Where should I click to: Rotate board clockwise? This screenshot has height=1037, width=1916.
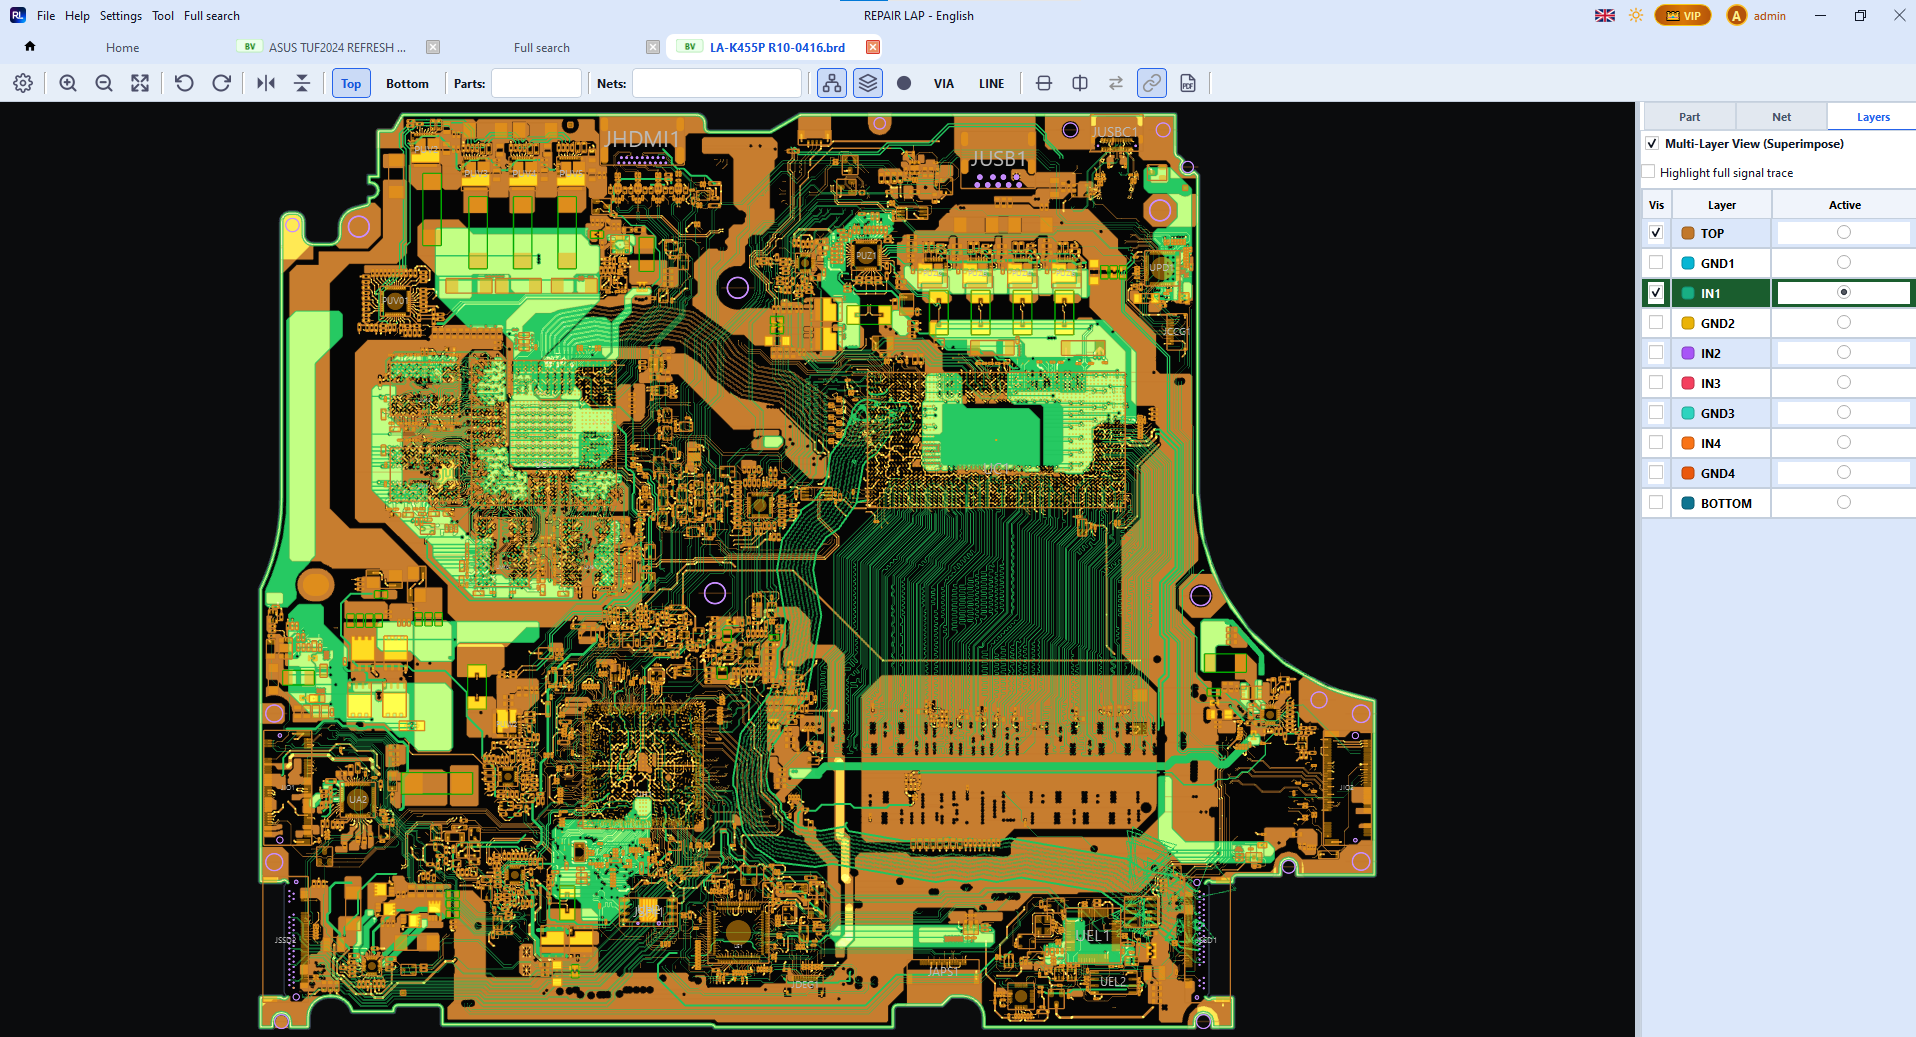click(221, 84)
